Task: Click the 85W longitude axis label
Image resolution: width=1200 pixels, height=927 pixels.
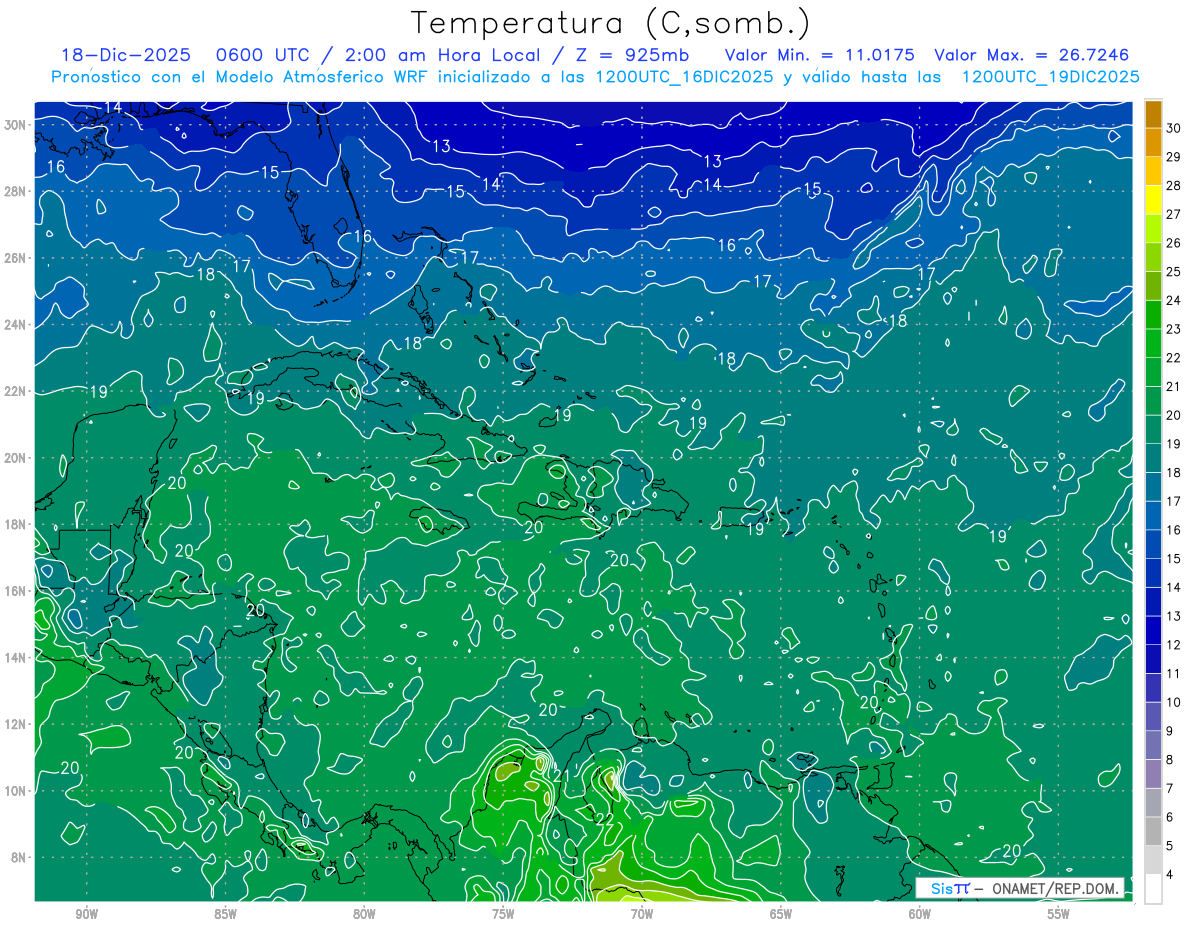Action: point(225,914)
